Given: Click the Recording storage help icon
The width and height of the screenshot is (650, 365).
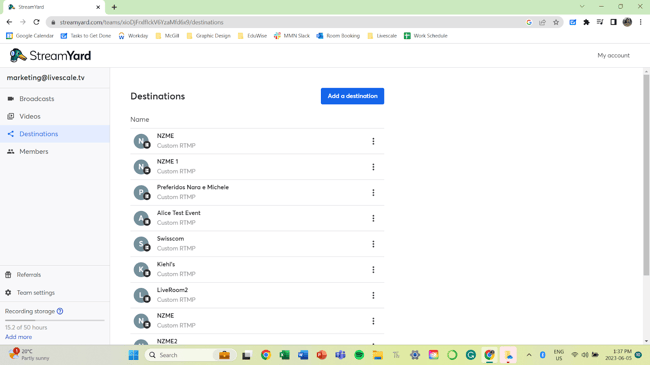Looking at the screenshot, I should (x=60, y=311).
